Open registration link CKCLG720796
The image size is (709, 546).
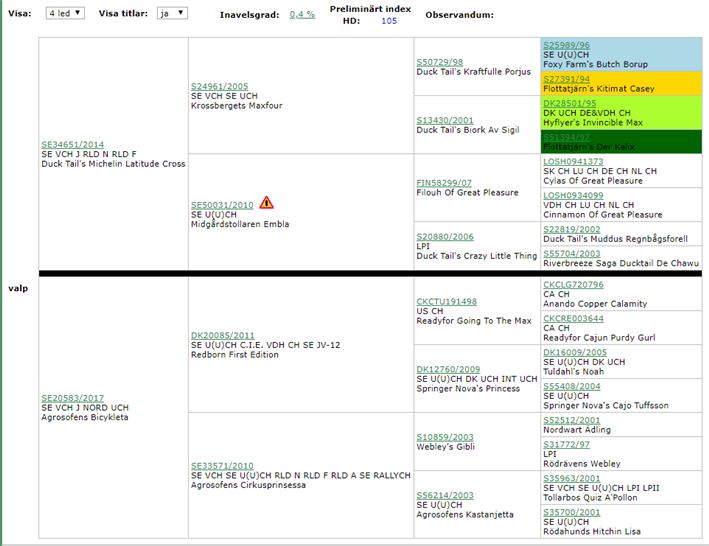click(573, 285)
